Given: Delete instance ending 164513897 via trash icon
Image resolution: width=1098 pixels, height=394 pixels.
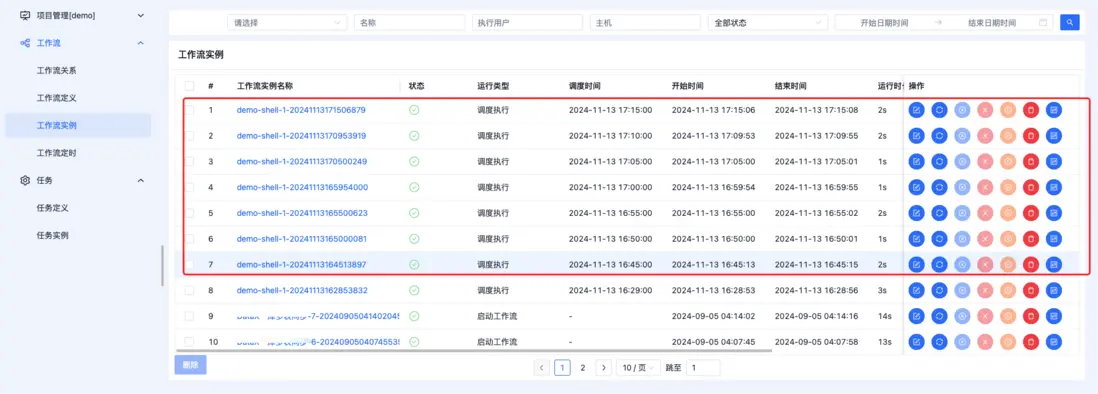Looking at the screenshot, I should point(1031,265).
